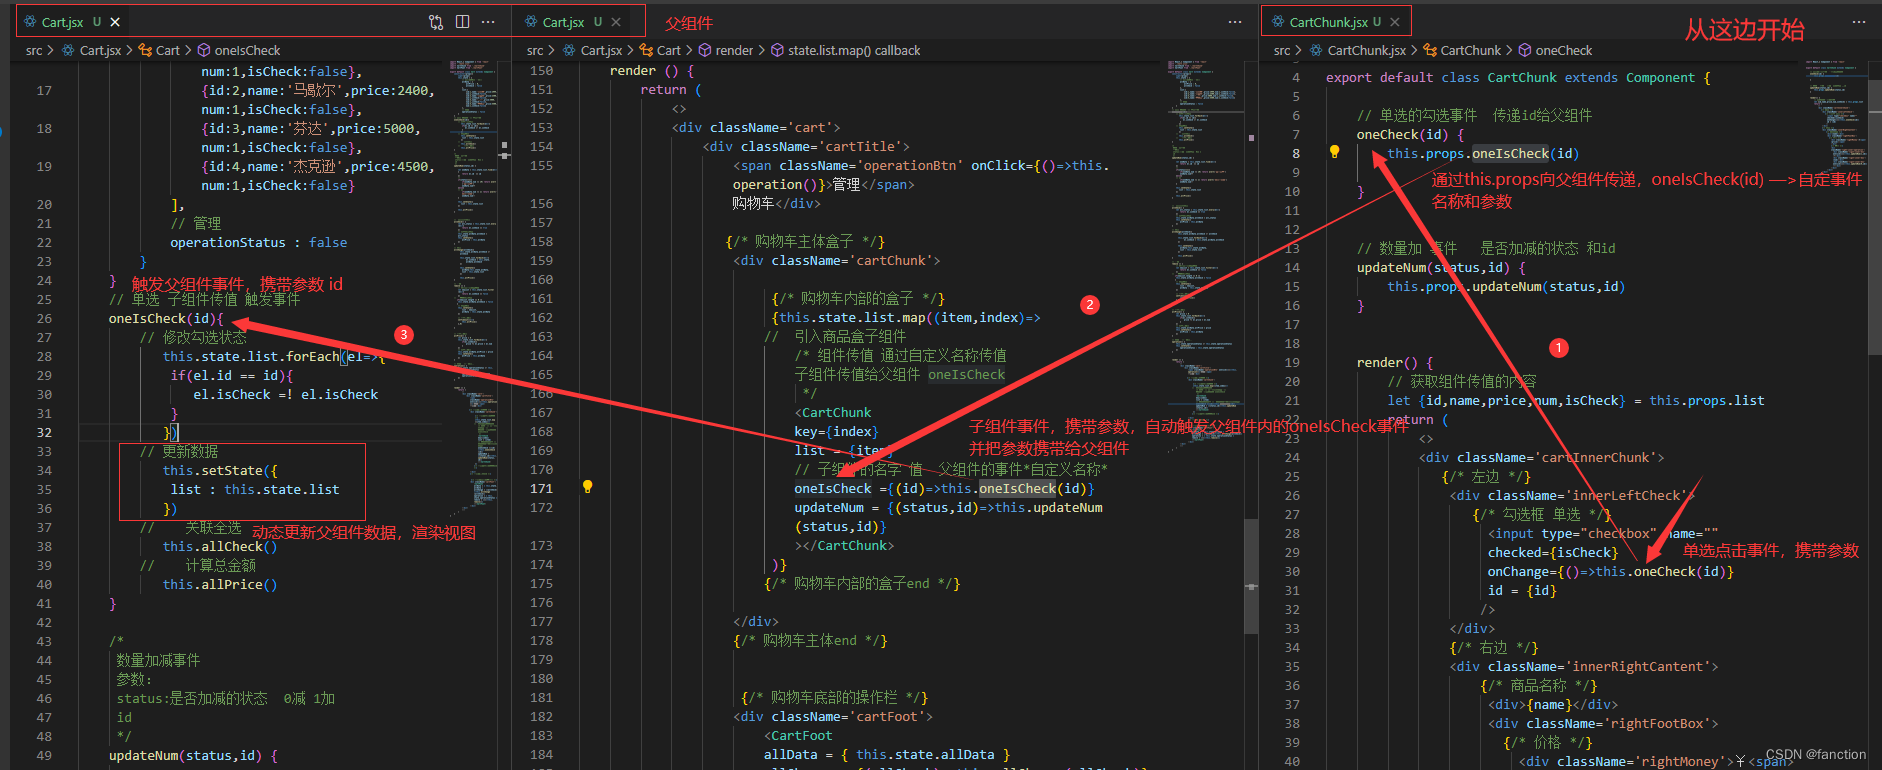Open src breadcrumb in left editor
The image size is (1882, 770).
[34, 50]
